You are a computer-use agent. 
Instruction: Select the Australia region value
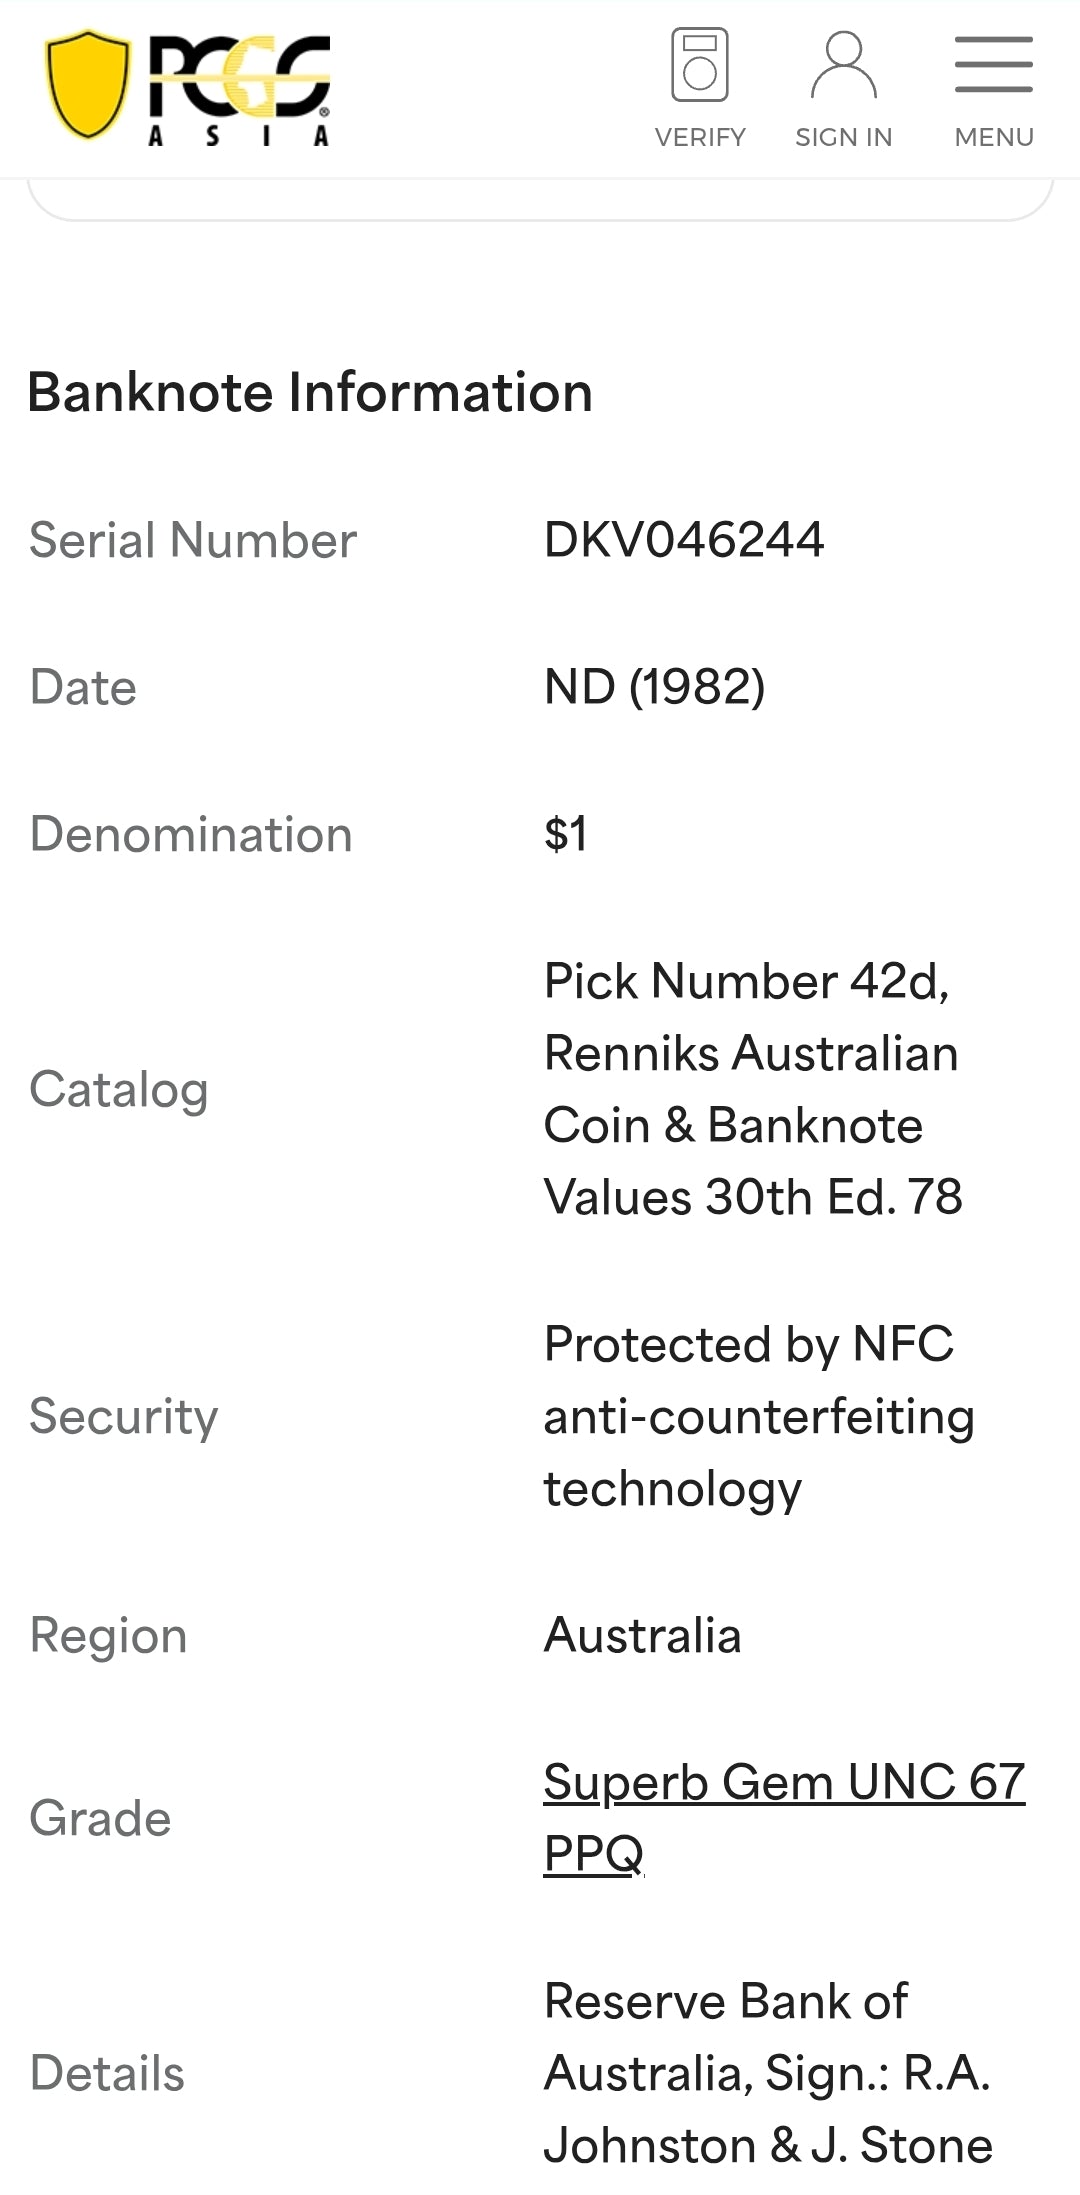pyautogui.click(x=642, y=1636)
